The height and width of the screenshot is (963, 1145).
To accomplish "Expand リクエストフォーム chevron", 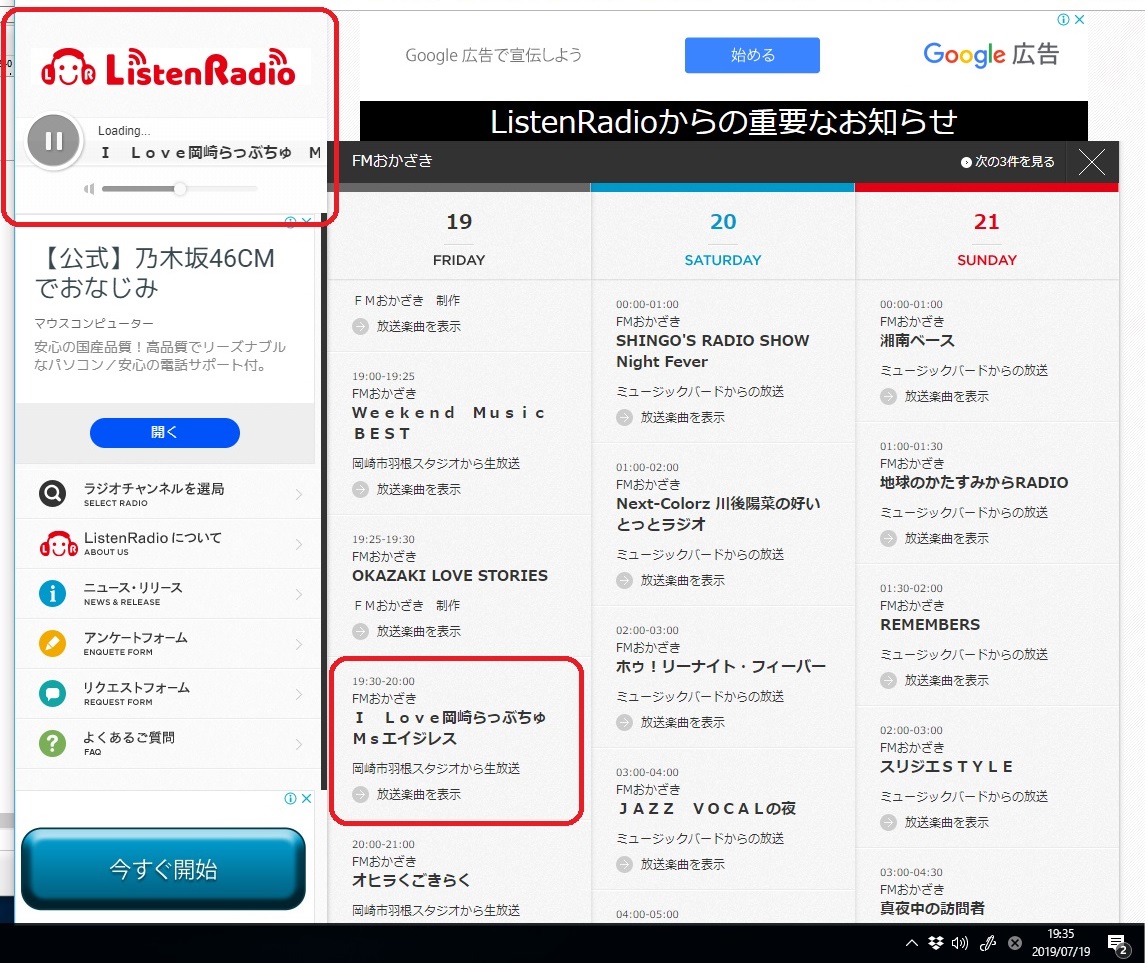I will point(299,694).
